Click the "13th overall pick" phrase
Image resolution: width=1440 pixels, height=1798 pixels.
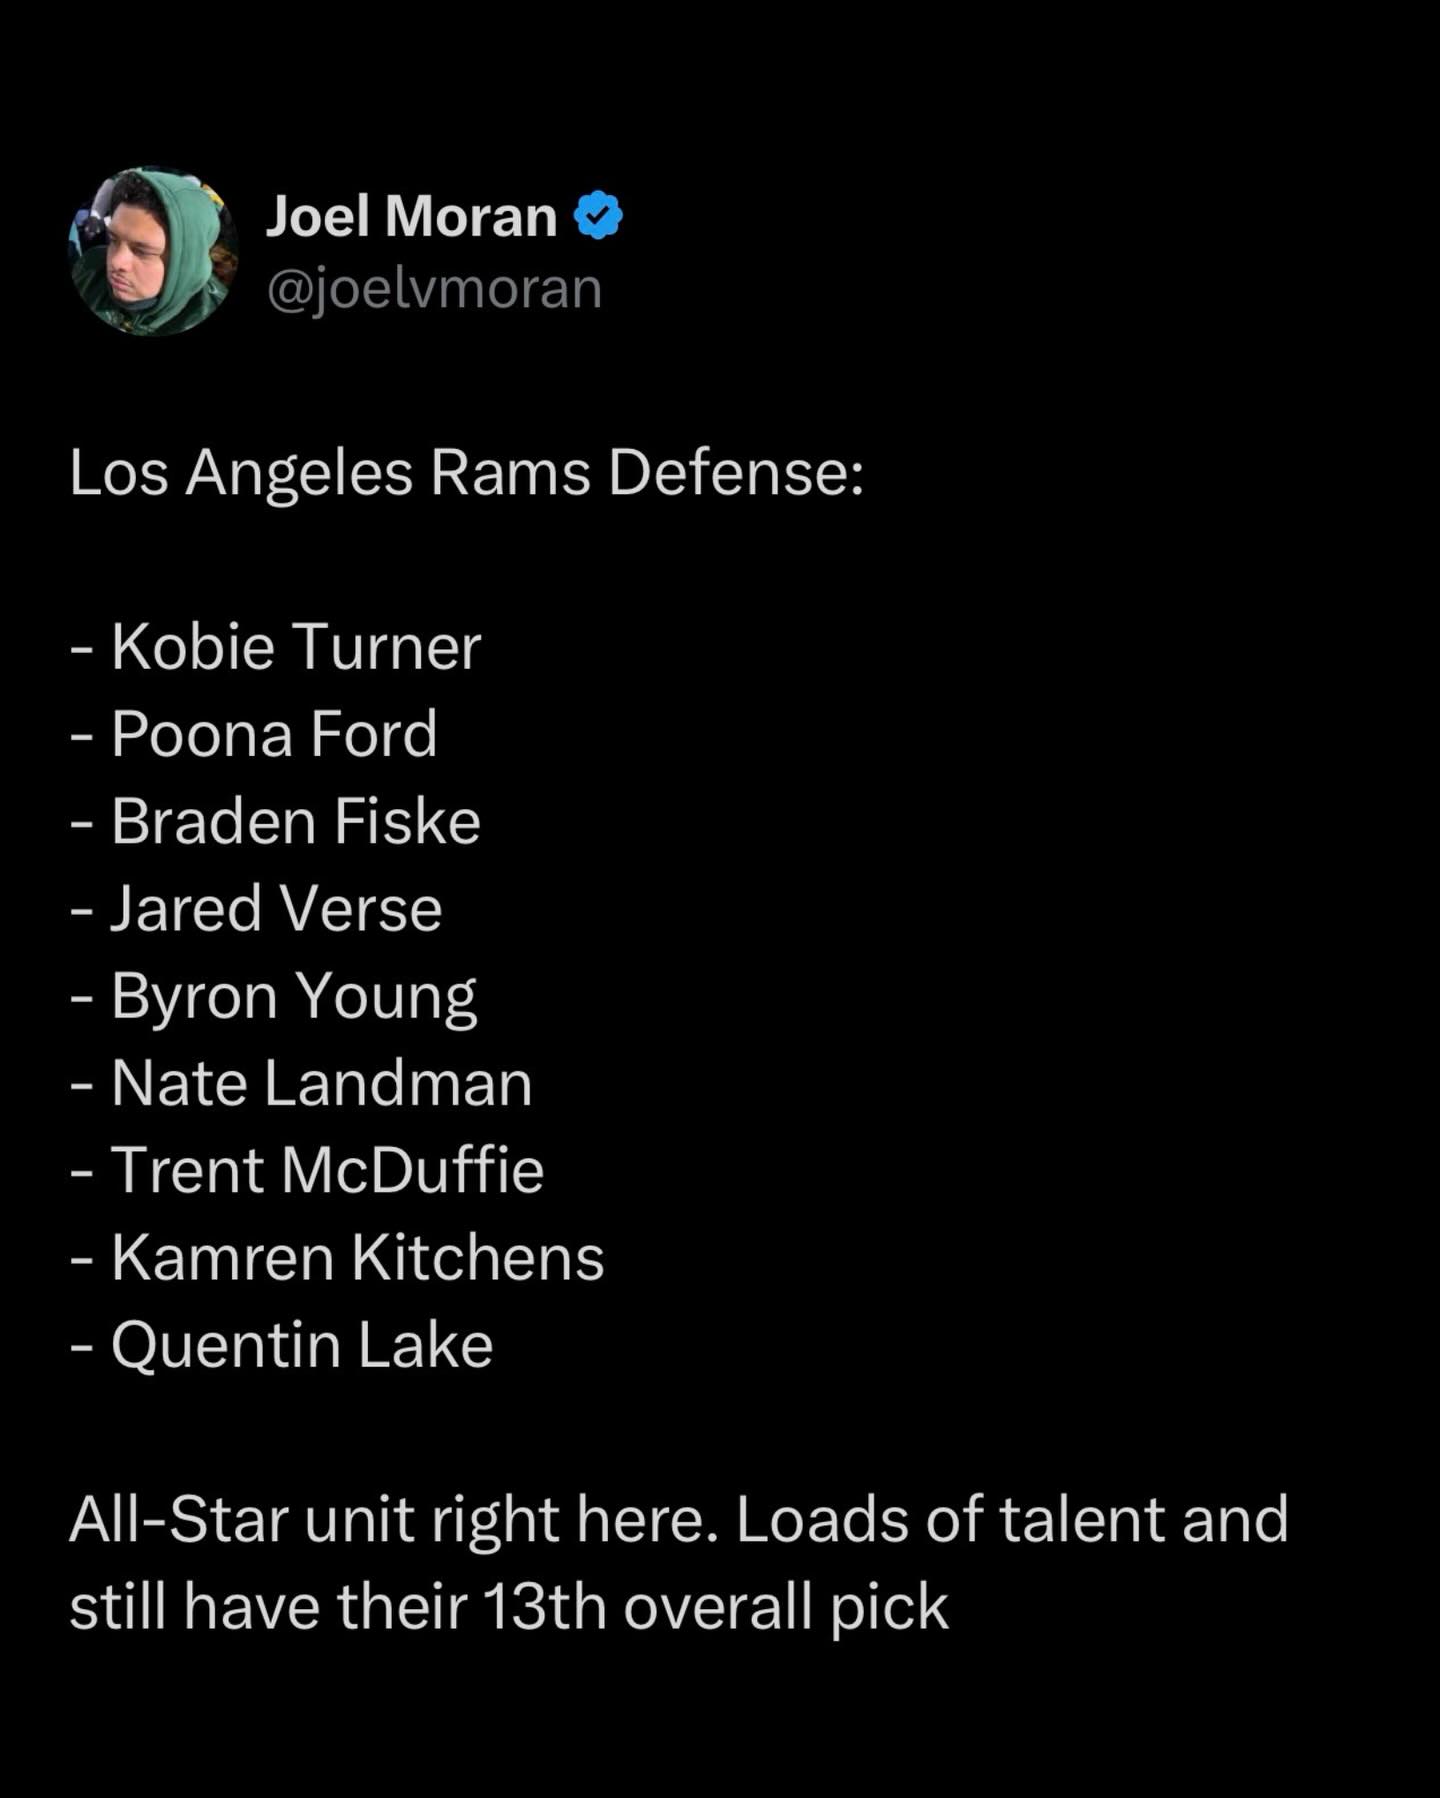pyautogui.click(x=715, y=1607)
